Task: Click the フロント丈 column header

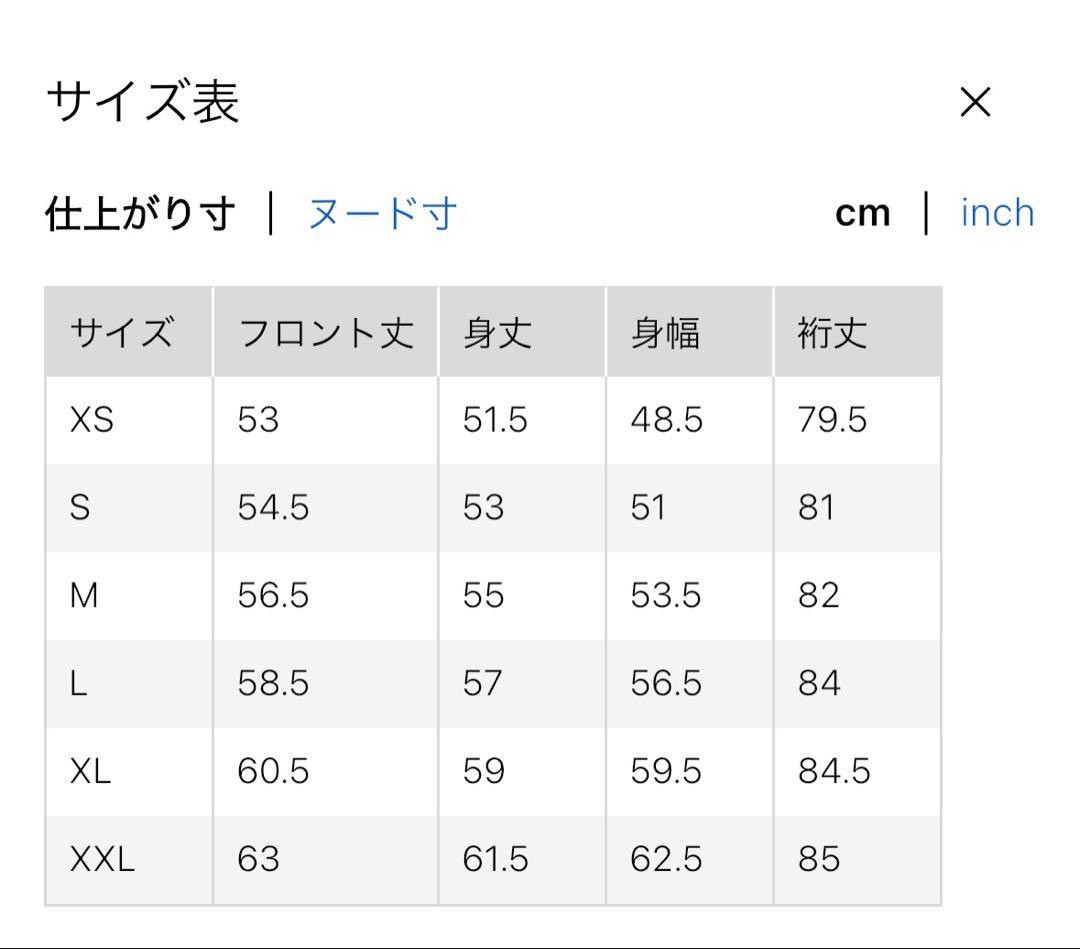Action: tap(322, 332)
